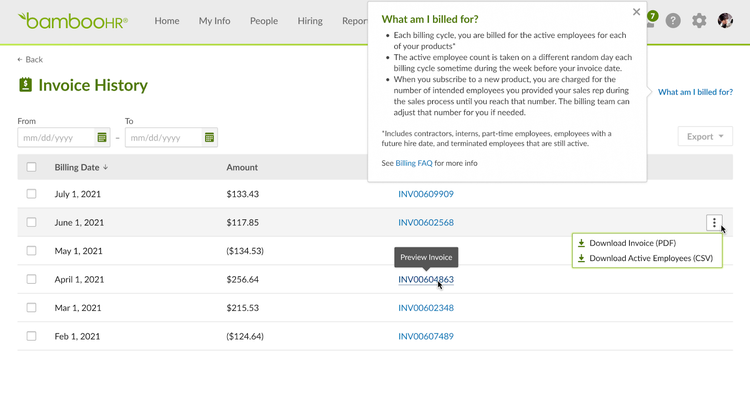
Task: Open the three-dot menu for June invoice
Action: click(714, 222)
